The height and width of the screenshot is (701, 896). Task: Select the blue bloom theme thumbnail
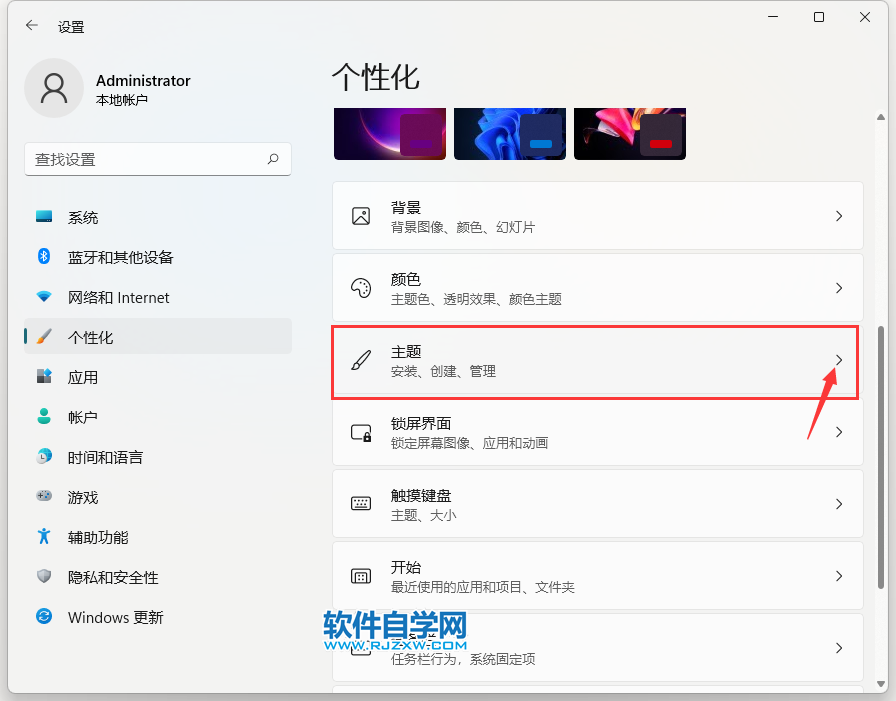pos(509,134)
